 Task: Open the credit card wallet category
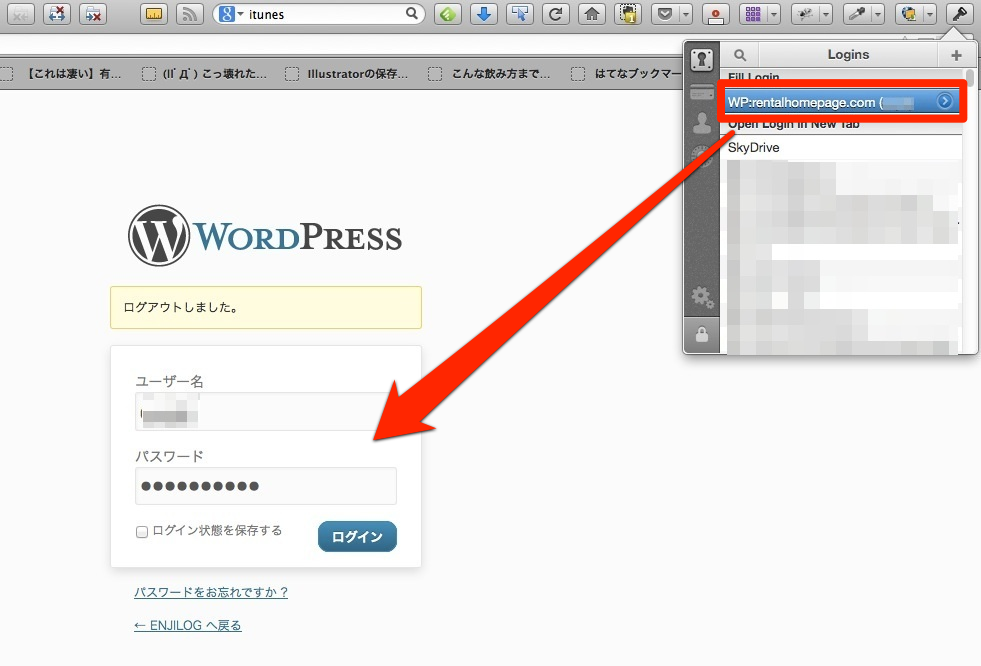702,93
